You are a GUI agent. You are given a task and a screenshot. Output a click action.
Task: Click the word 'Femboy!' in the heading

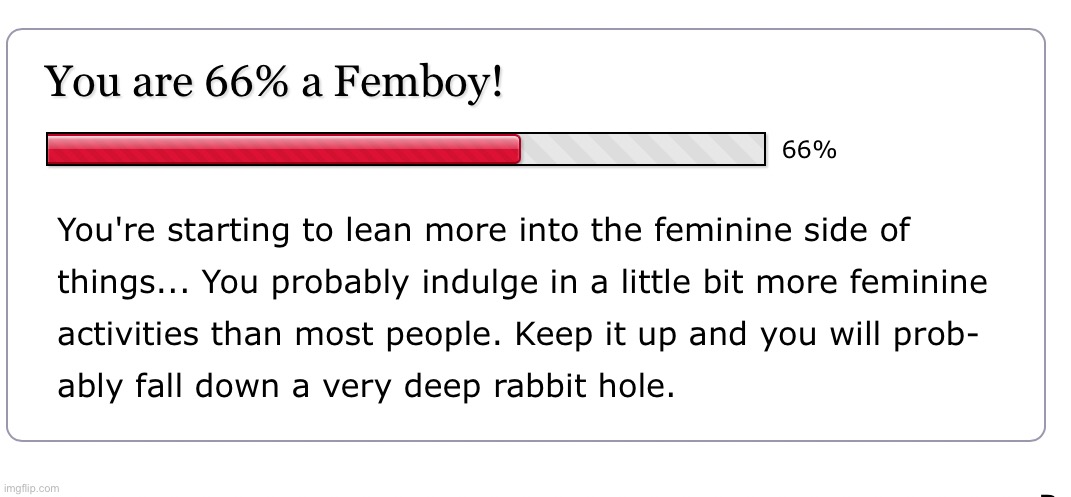coord(418,82)
